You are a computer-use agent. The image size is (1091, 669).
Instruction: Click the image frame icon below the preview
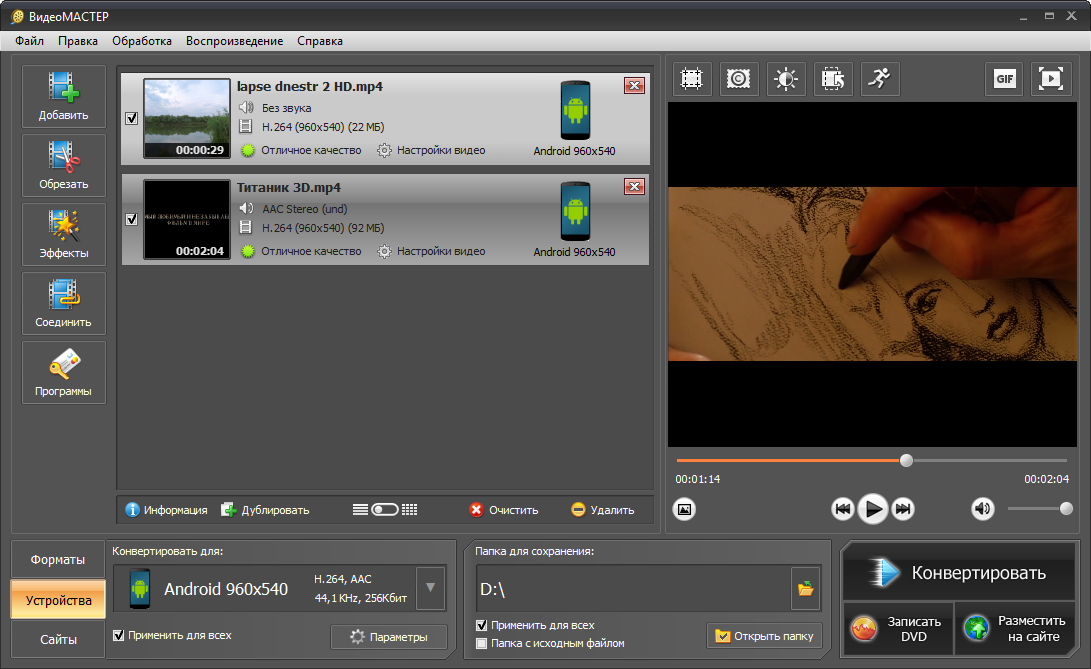pos(685,509)
